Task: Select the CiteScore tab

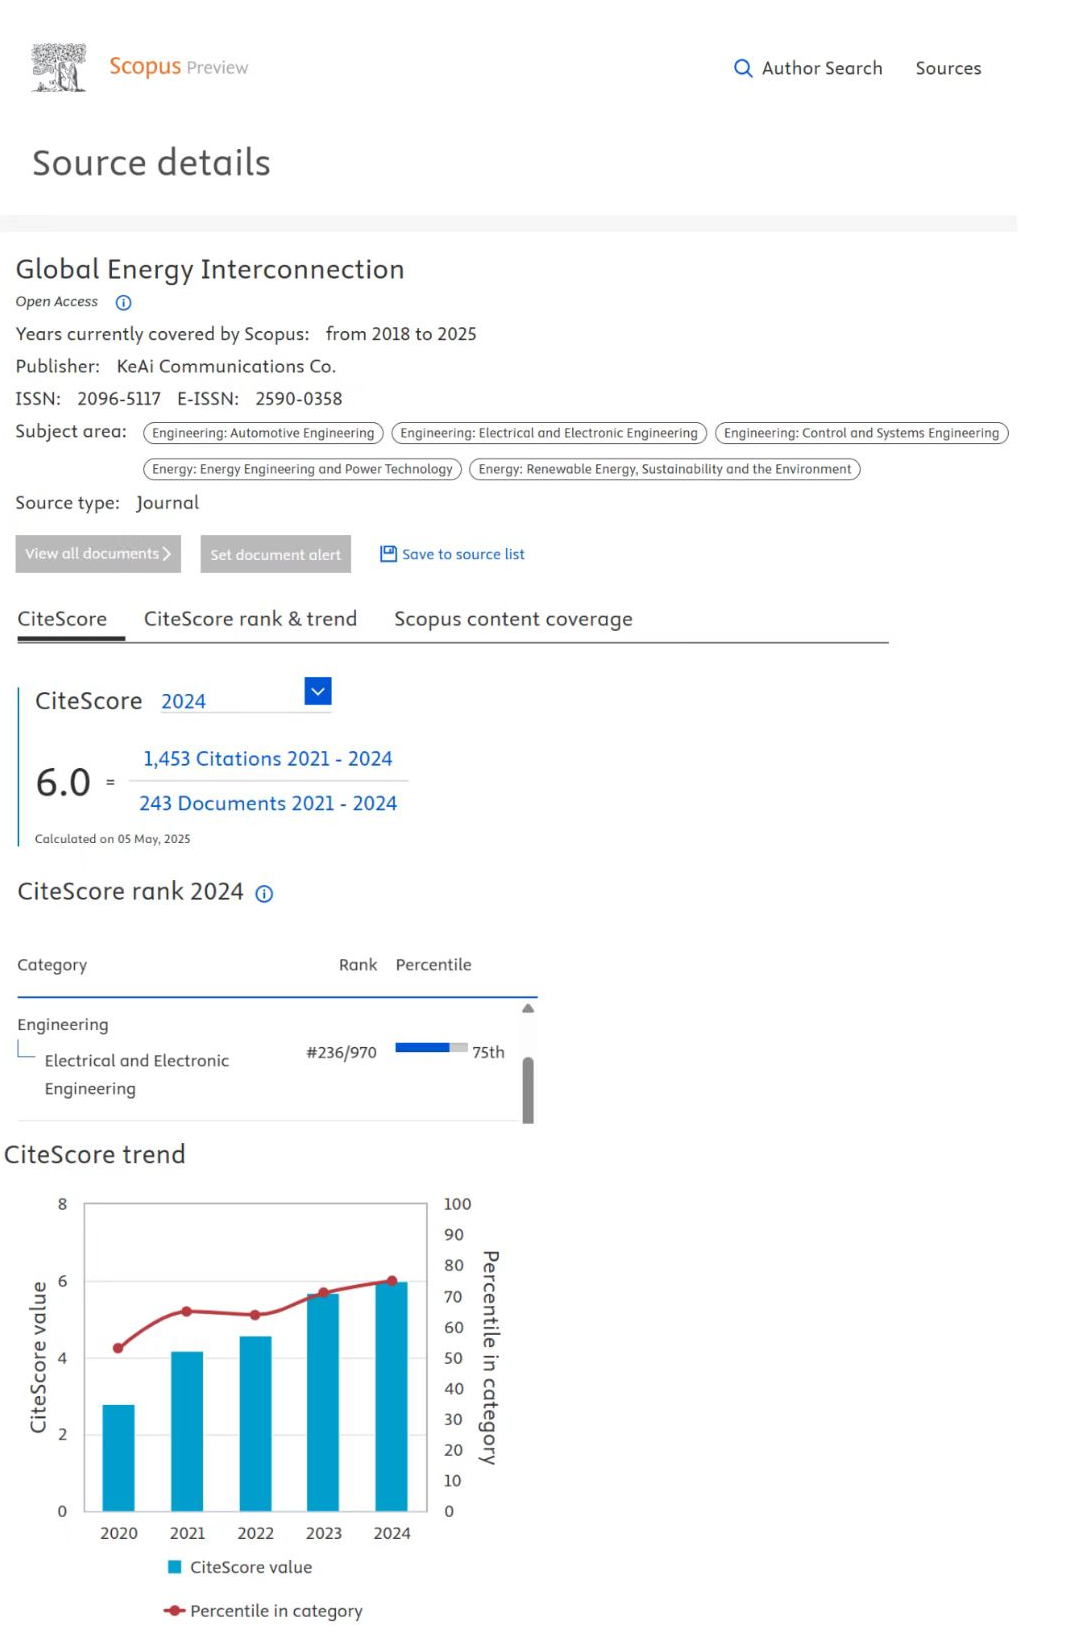Action: coord(62,619)
